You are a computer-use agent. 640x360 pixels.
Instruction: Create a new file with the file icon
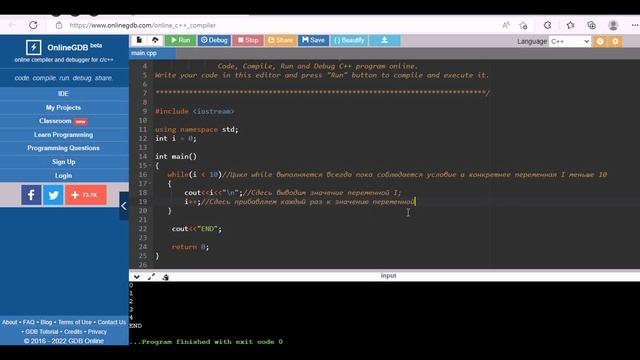[x=139, y=40]
